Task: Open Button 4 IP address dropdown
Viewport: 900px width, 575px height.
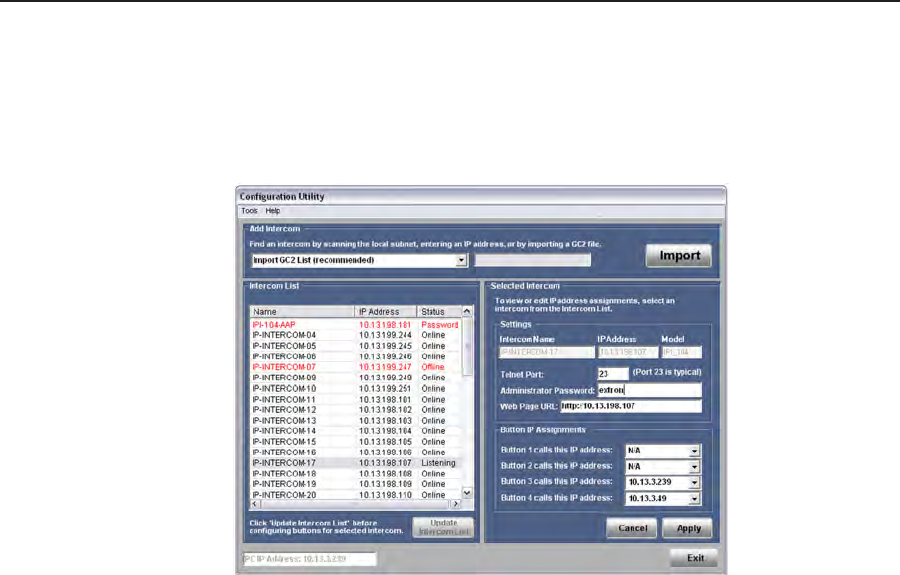Action: click(695, 499)
